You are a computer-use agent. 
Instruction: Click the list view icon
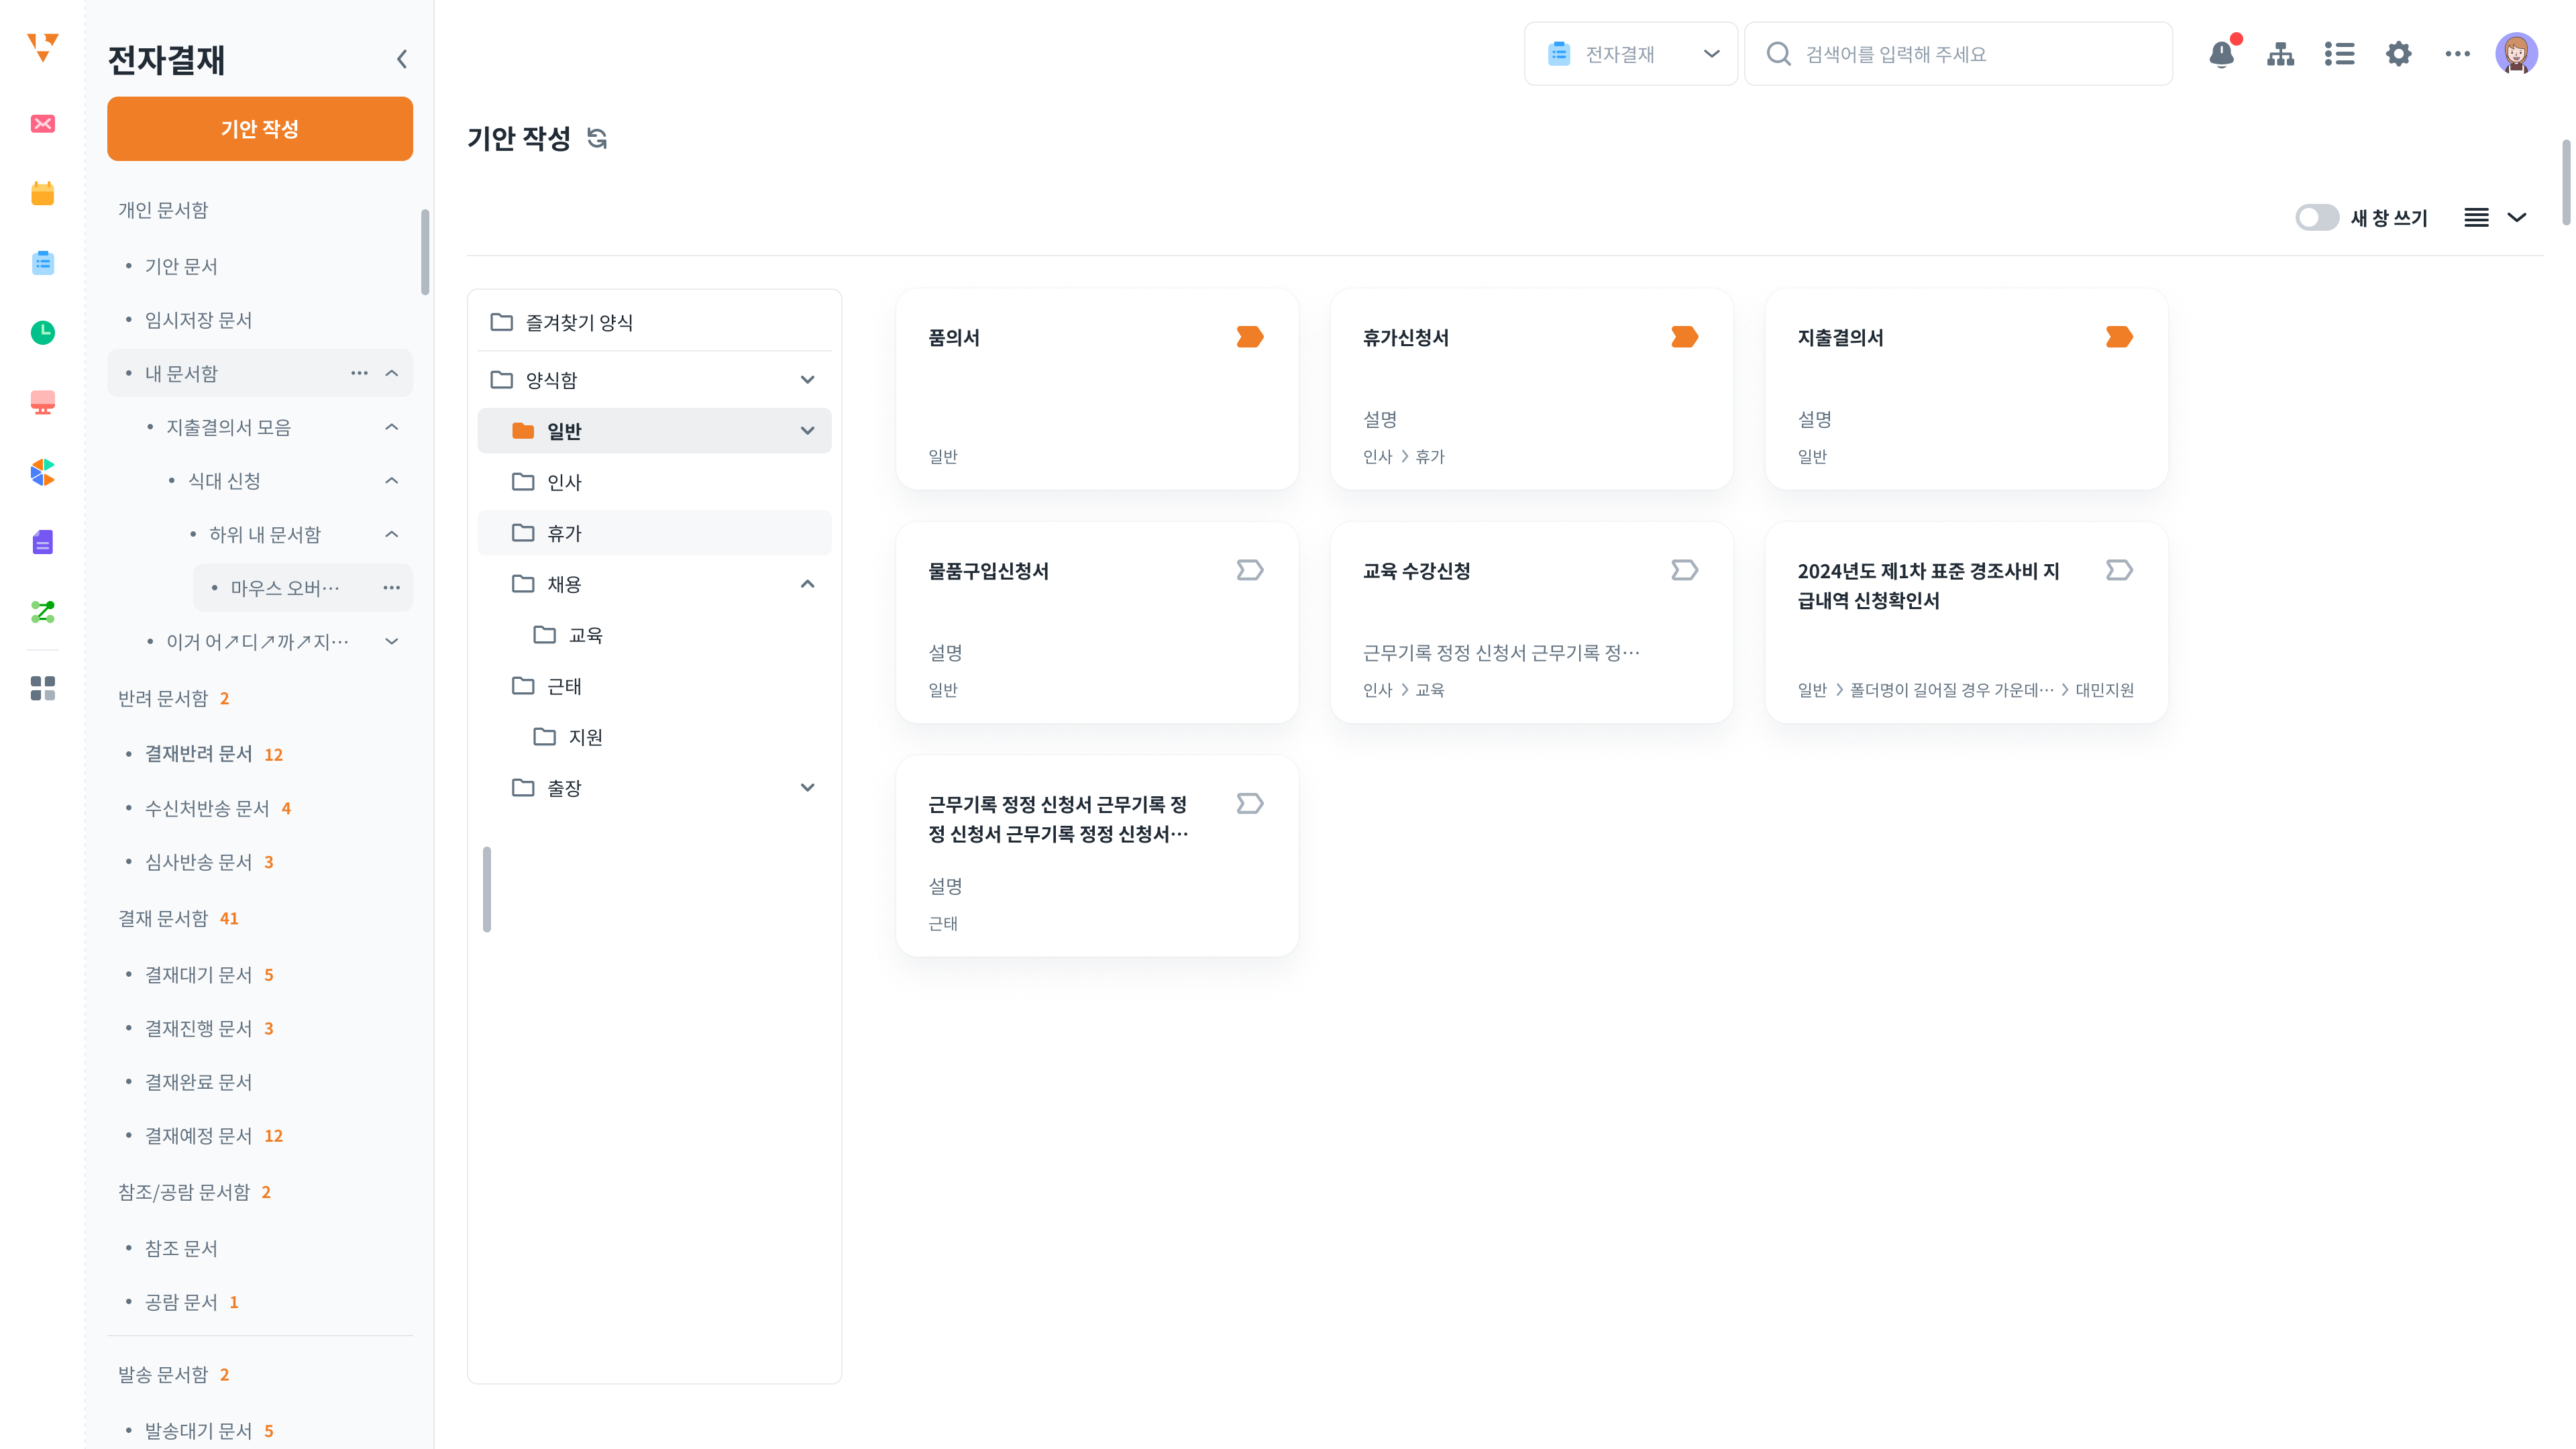click(2476, 218)
